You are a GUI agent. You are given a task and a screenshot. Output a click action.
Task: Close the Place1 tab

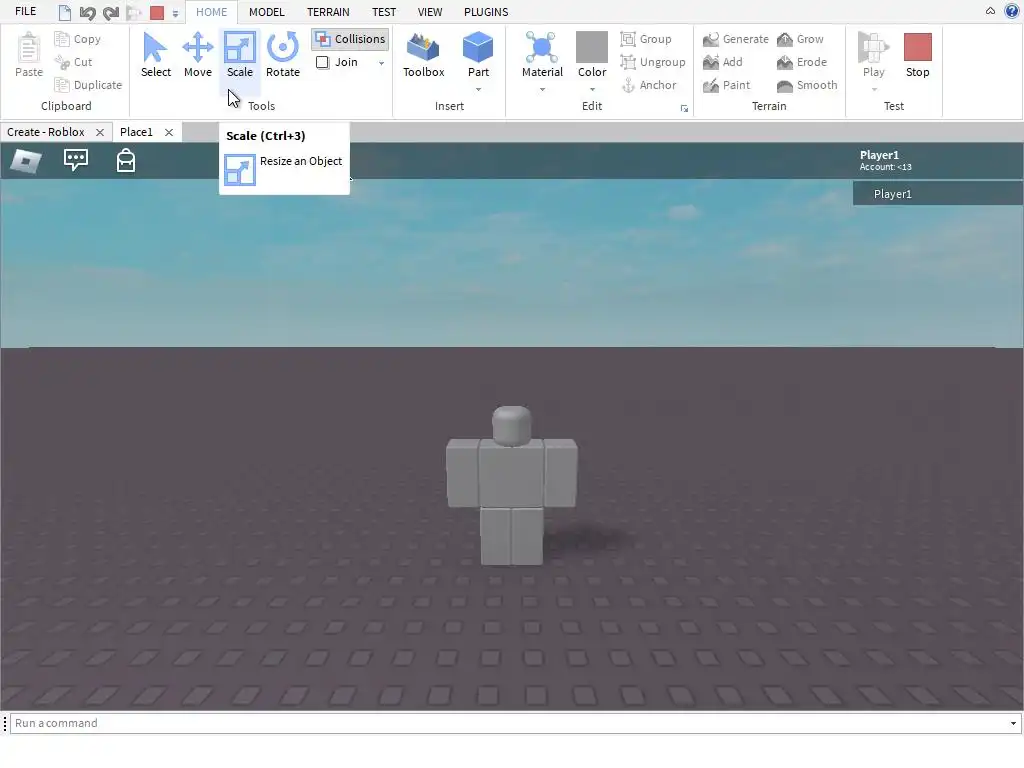click(169, 133)
